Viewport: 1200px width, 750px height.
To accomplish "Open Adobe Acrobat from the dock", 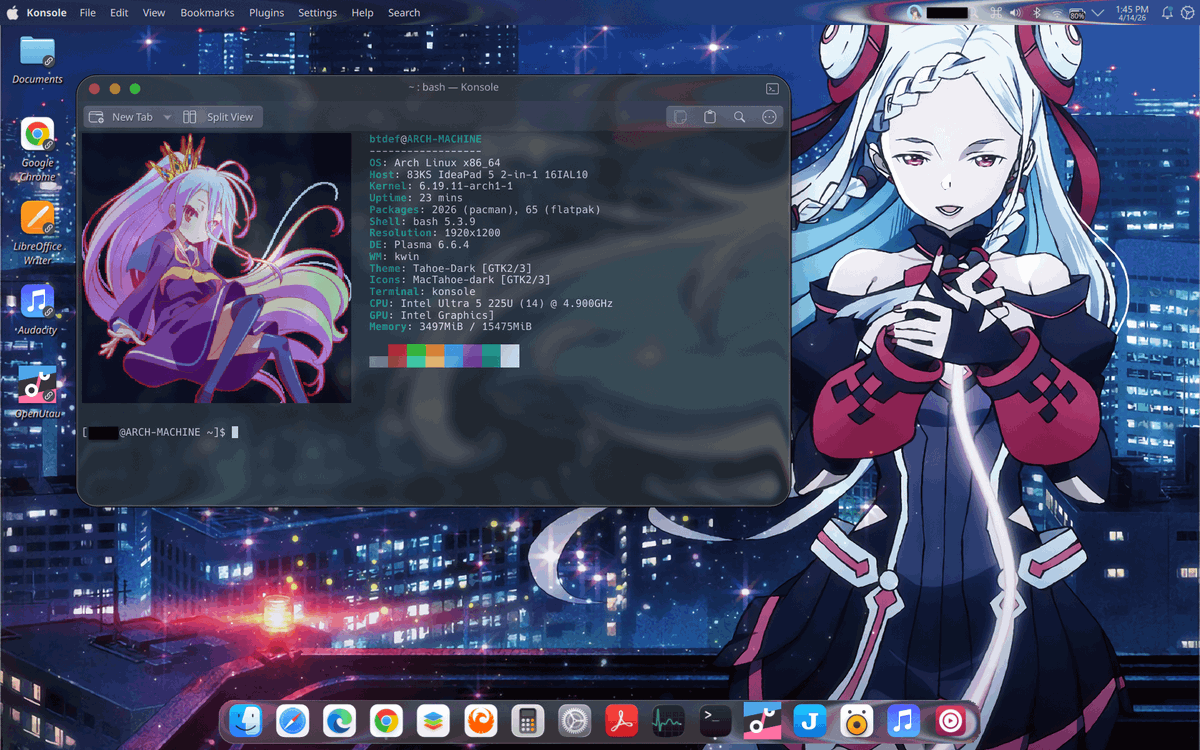I will (621, 720).
